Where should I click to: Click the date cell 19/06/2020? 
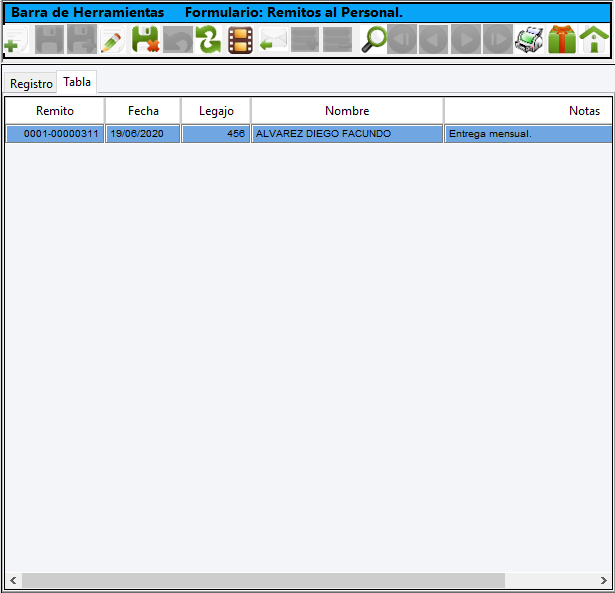tap(143, 134)
